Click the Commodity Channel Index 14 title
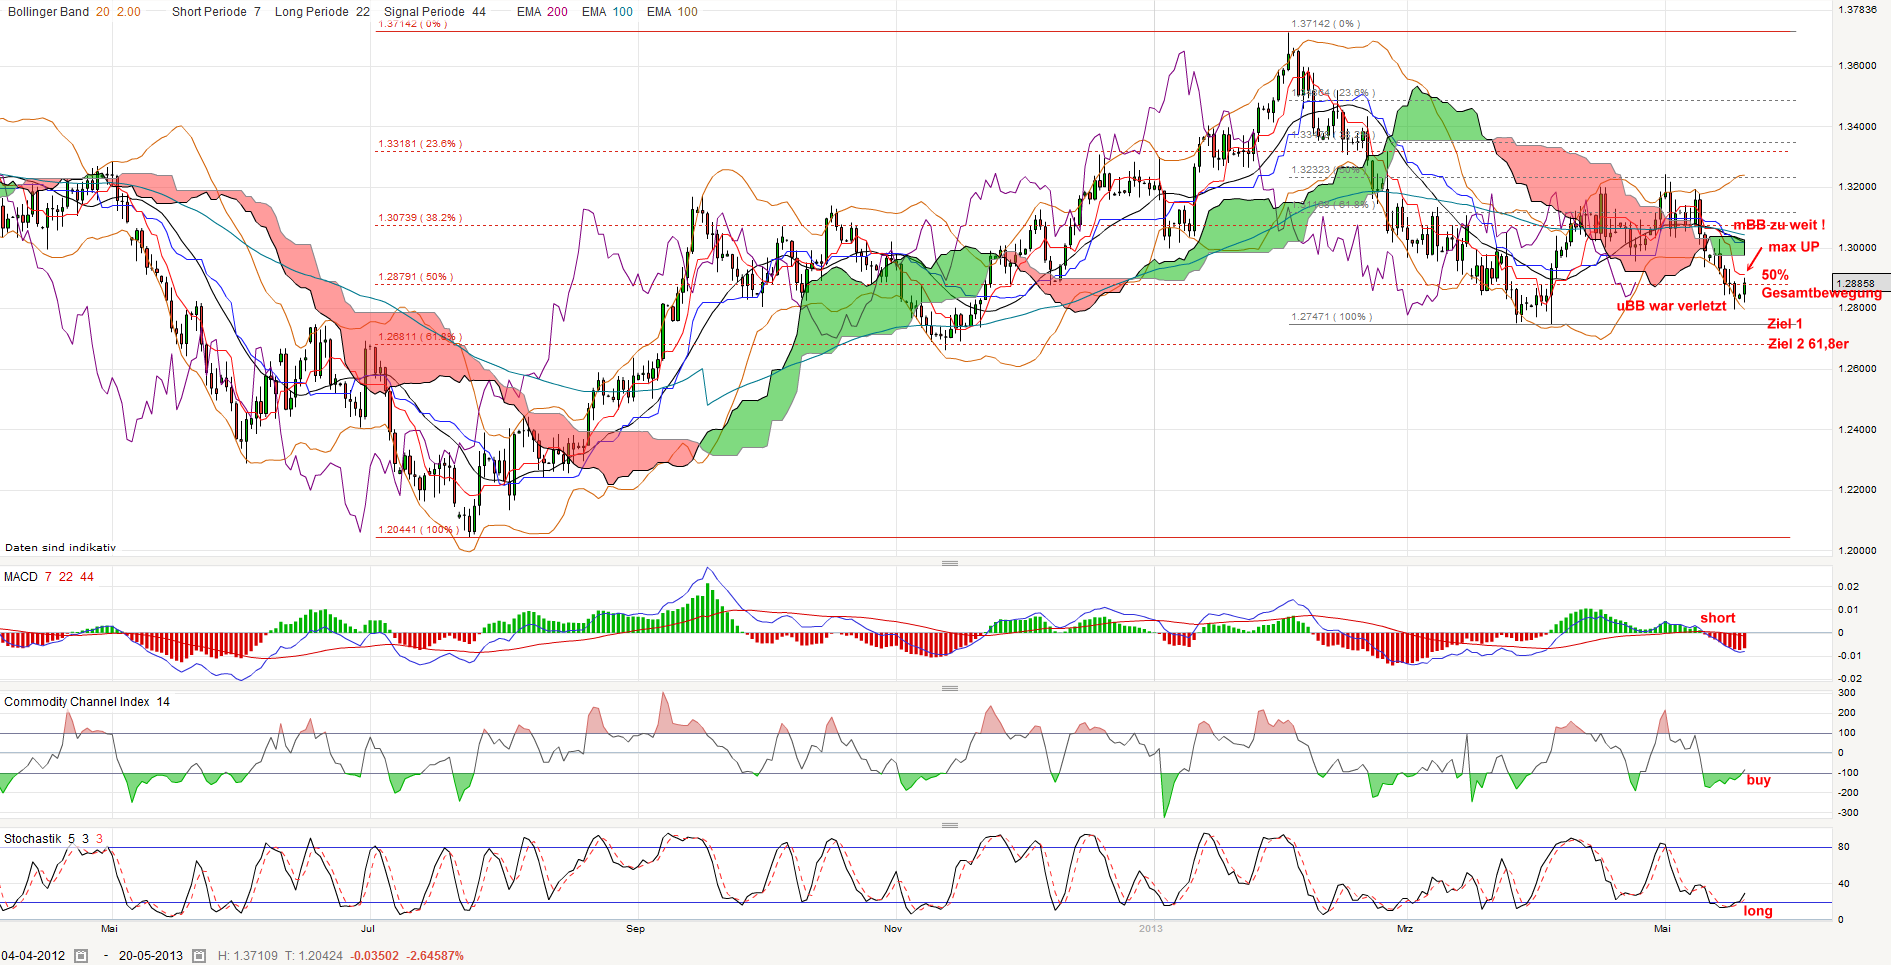The image size is (1891, 965). point(87,702)
